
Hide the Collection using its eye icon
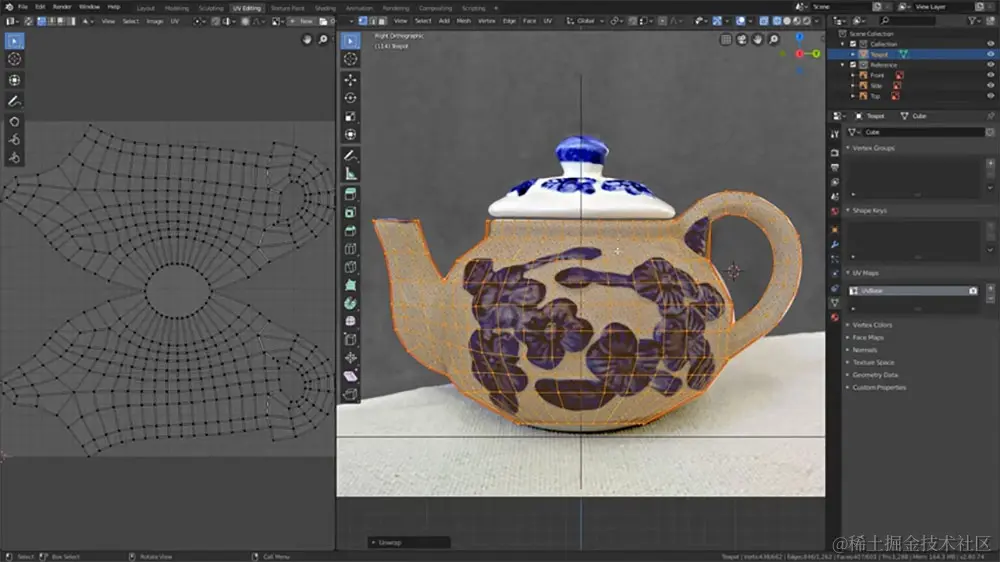click(x=990, y=44)
